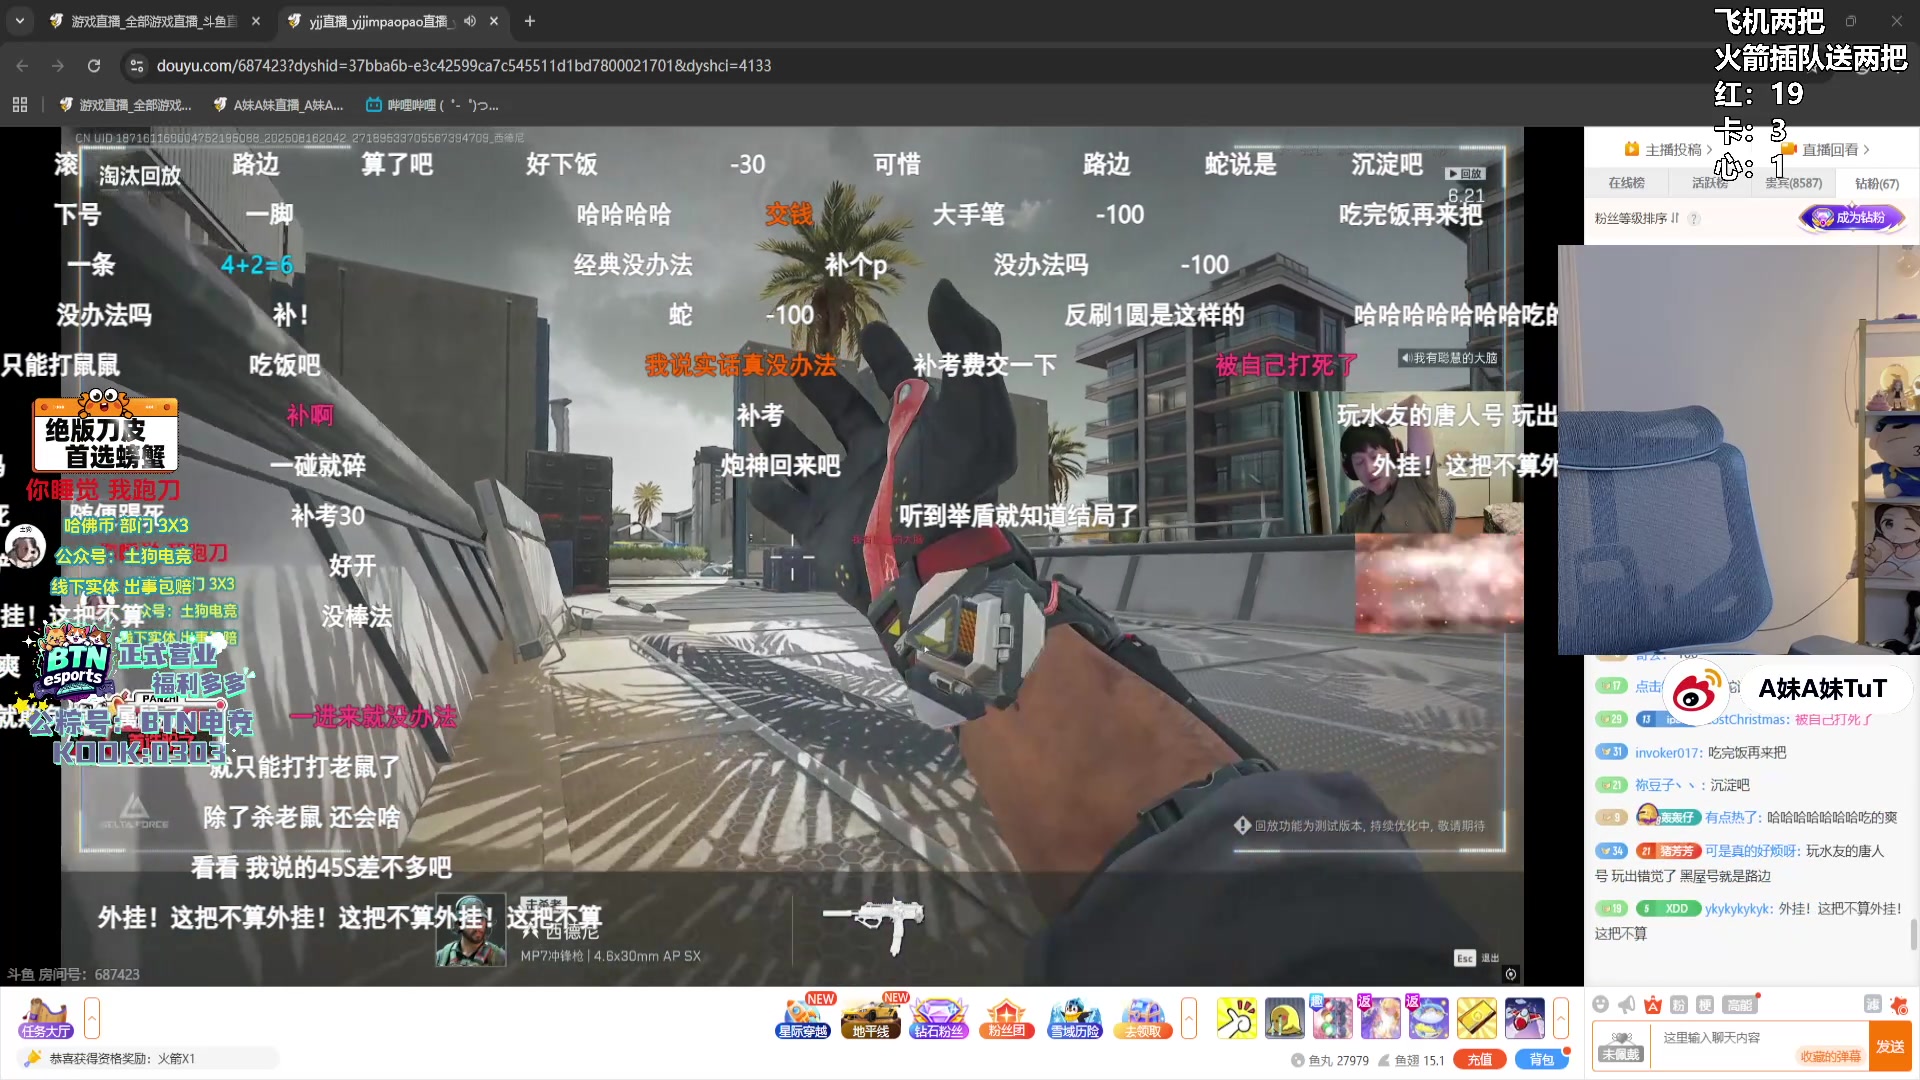Go back to the previous page
Screen dimensions: 1920x1080
[x=22, y=65]
